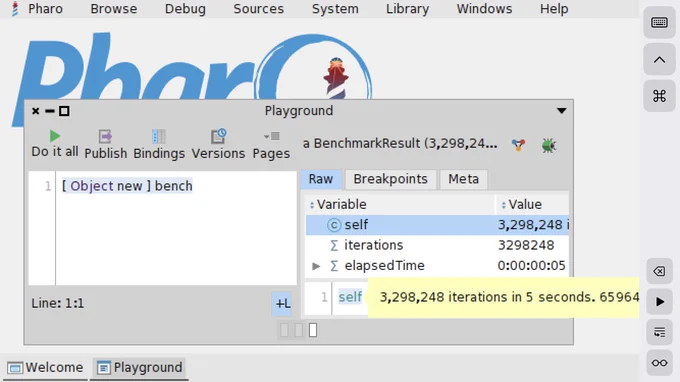Click the green bug debug icon

coord(549,145)
